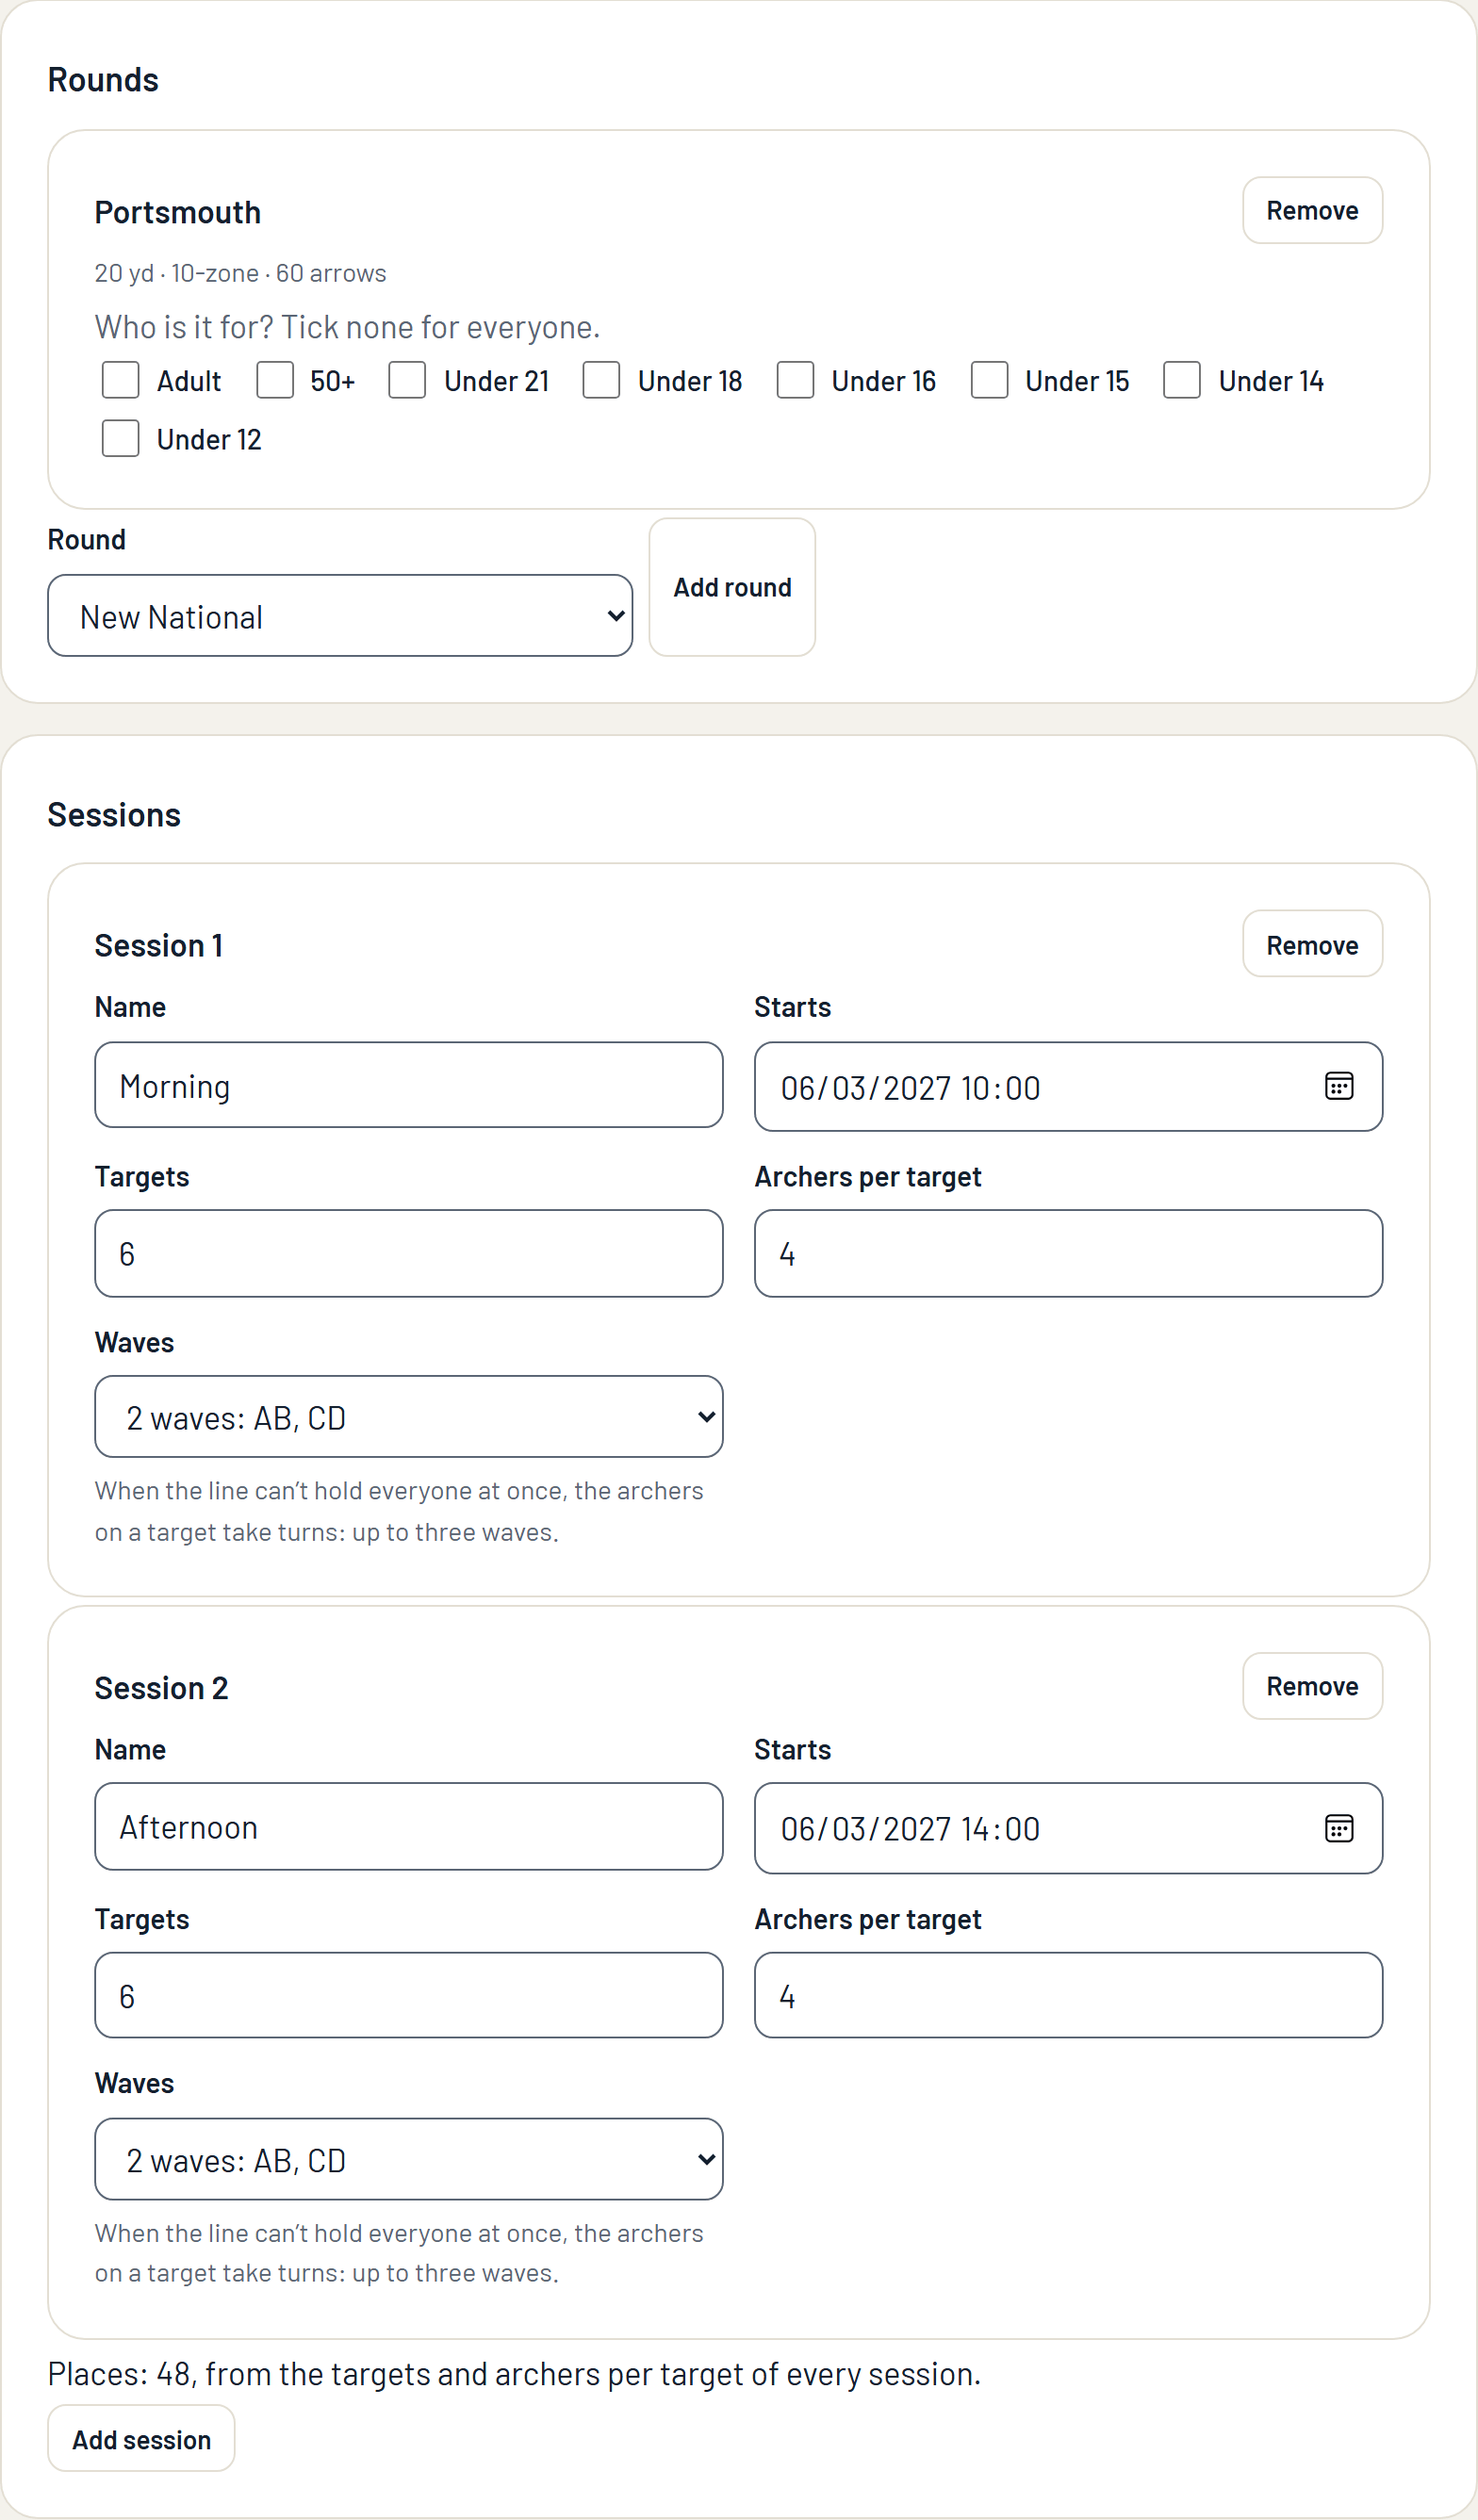Screen dimensions: 1478x2520
Task: Open calendar picker for Session 2 start
Action: (1338, 1828)
